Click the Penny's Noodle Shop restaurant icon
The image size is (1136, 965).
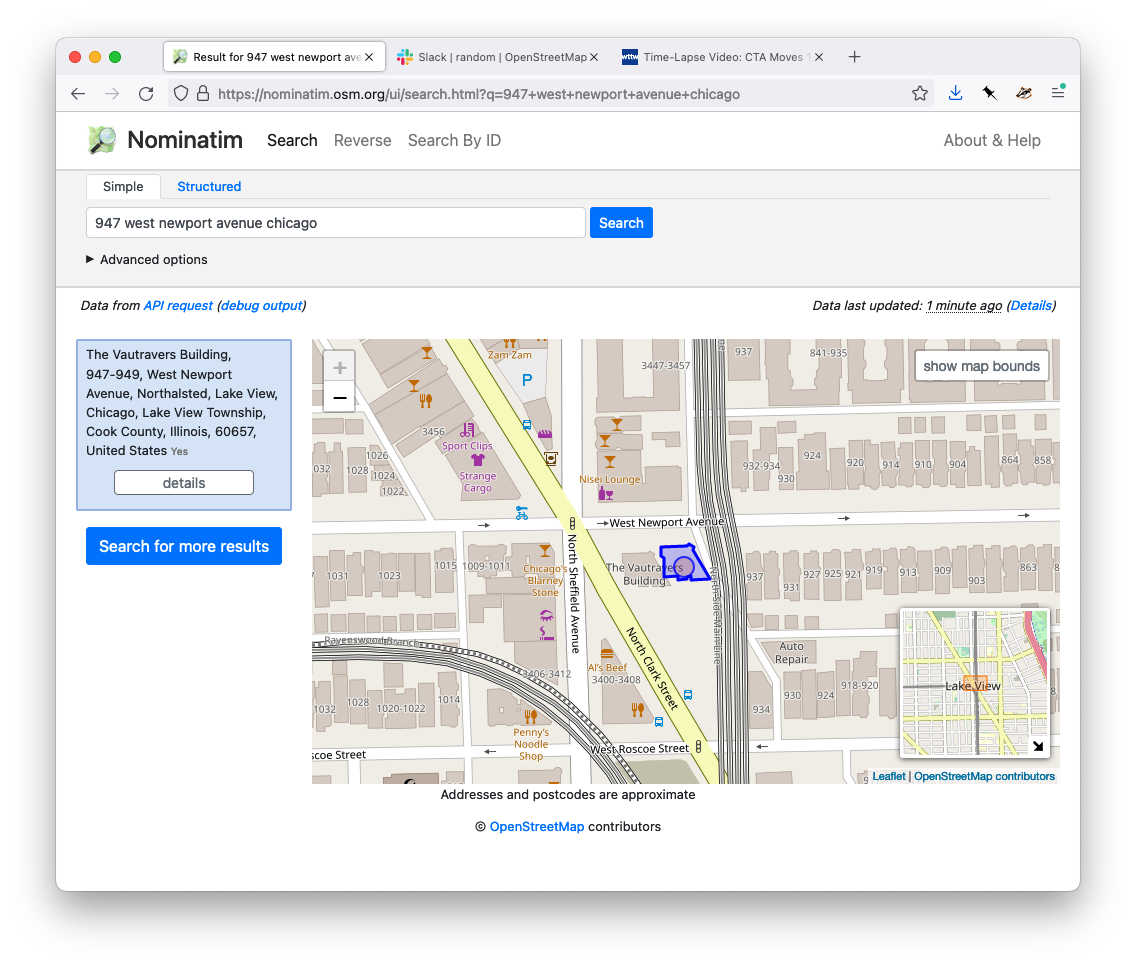[x=531, y=717]
